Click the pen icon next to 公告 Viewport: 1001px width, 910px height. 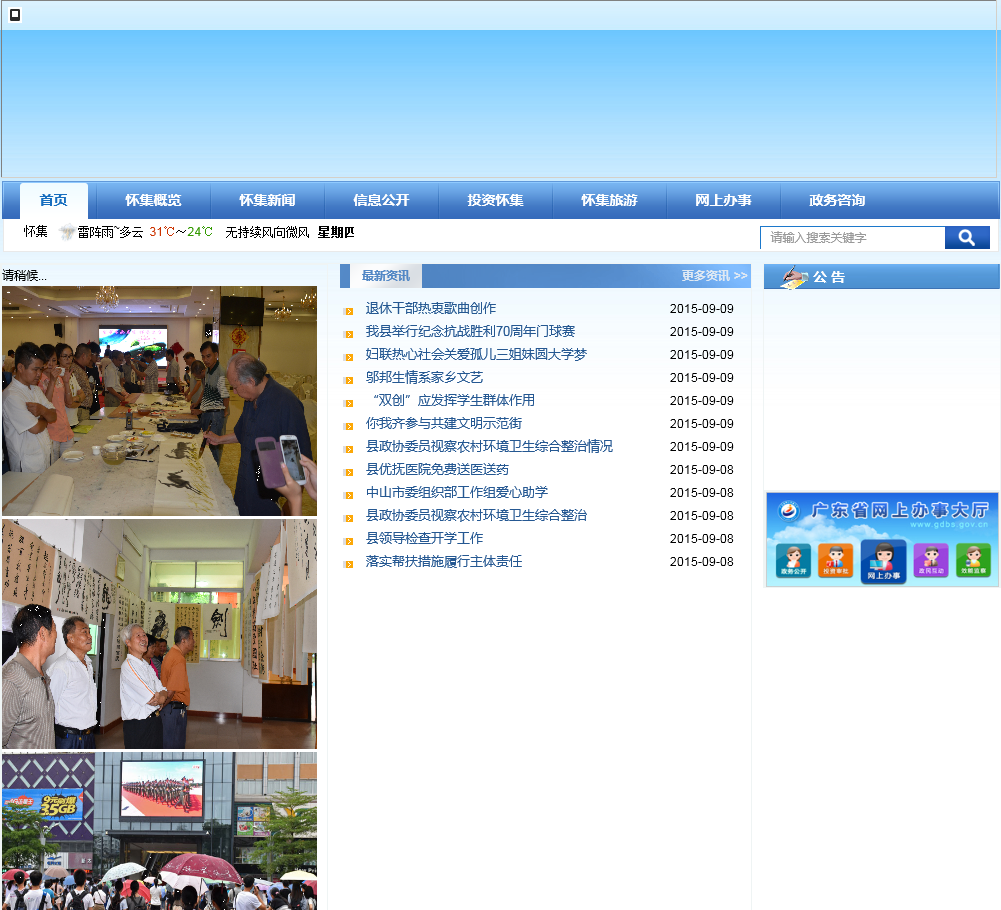point(795,277)
